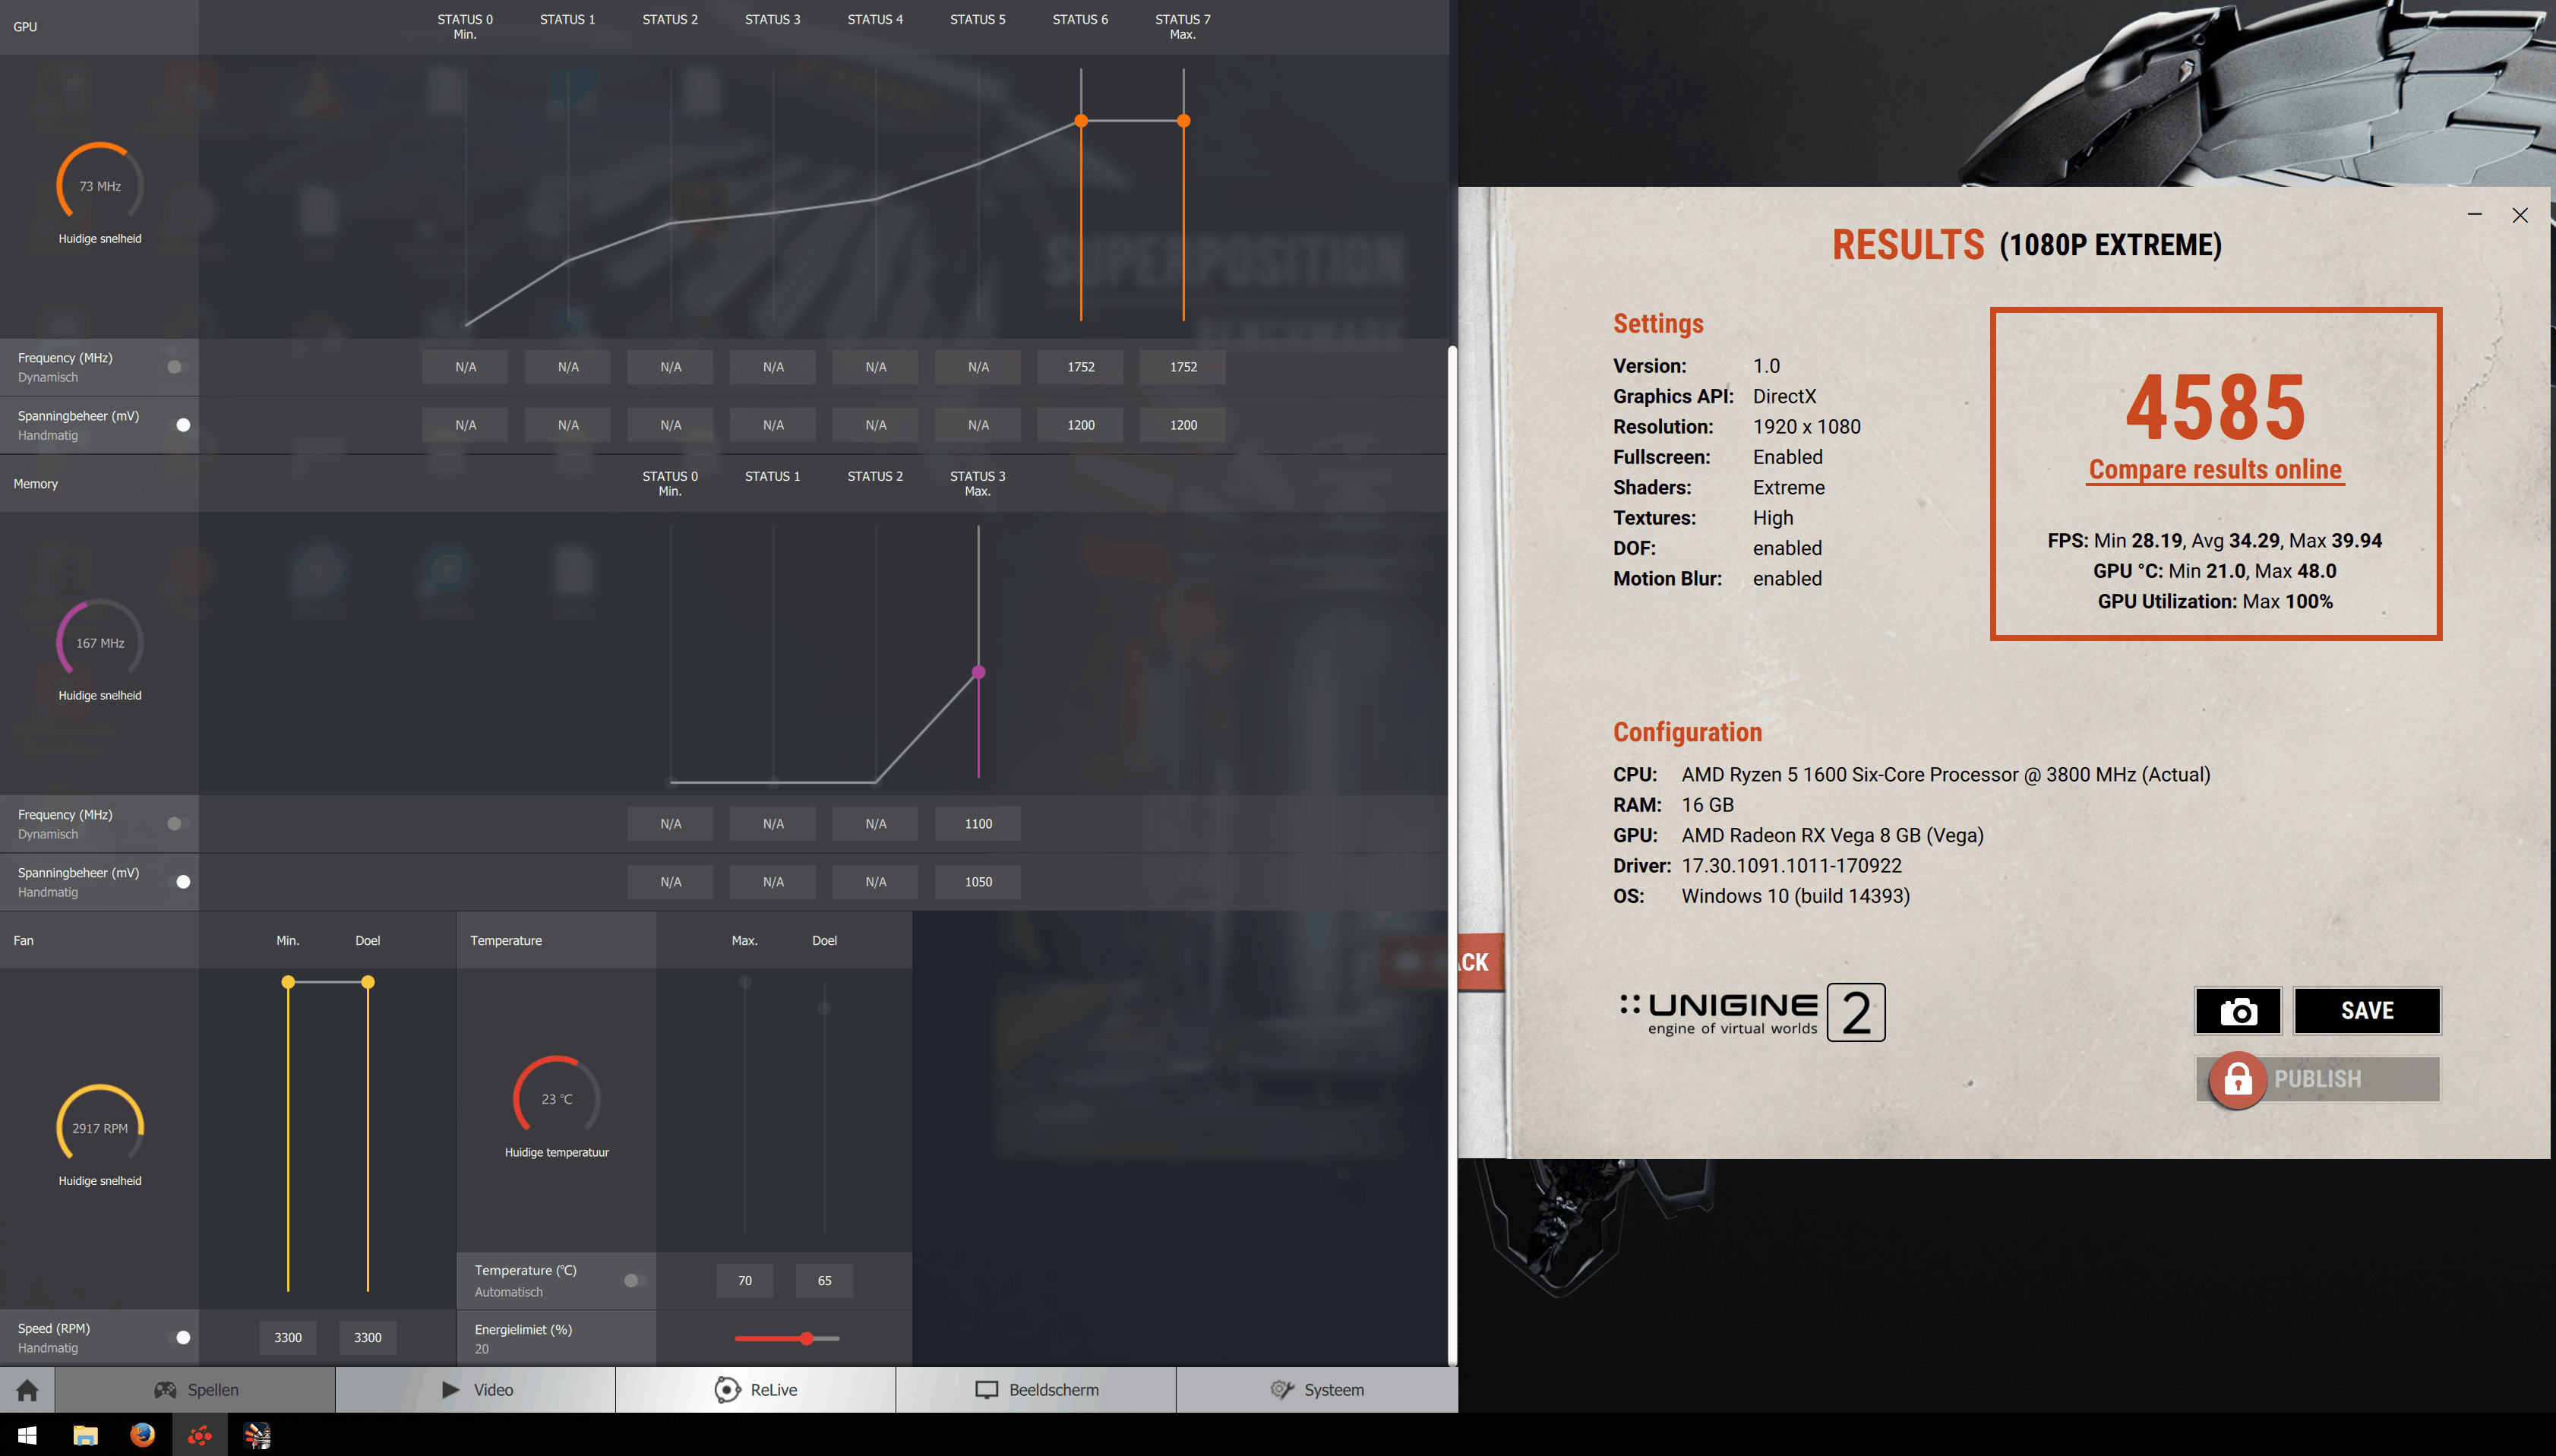Switch to Superposition benchmark taskbar icon
The image size is (2556, 1456).
(x=257, y=1435)
